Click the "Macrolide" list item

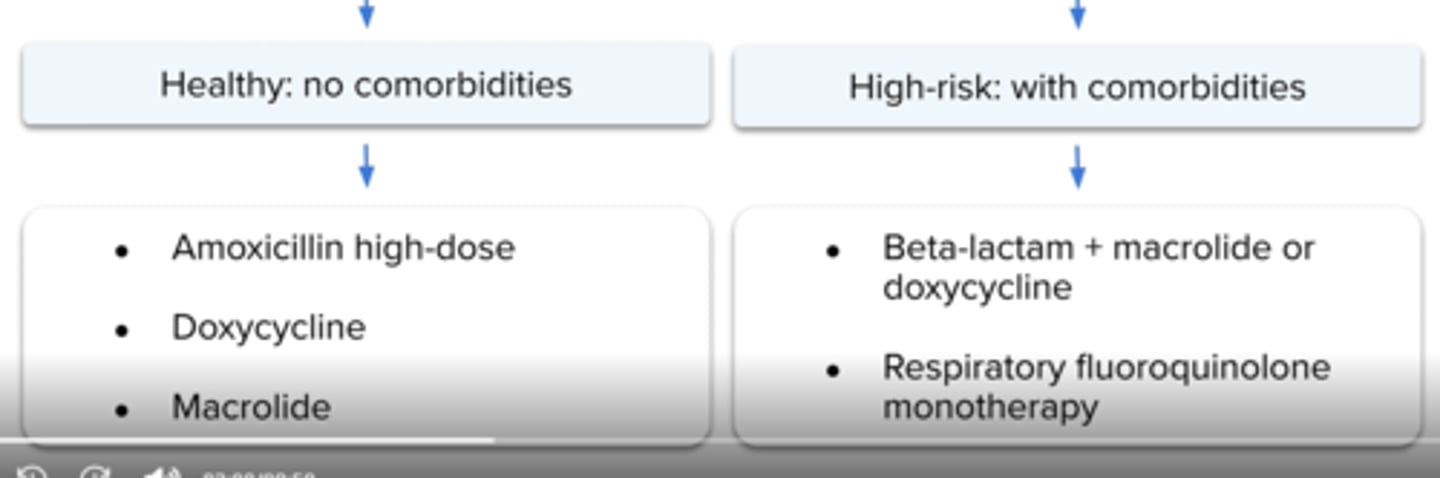point(250,407)
